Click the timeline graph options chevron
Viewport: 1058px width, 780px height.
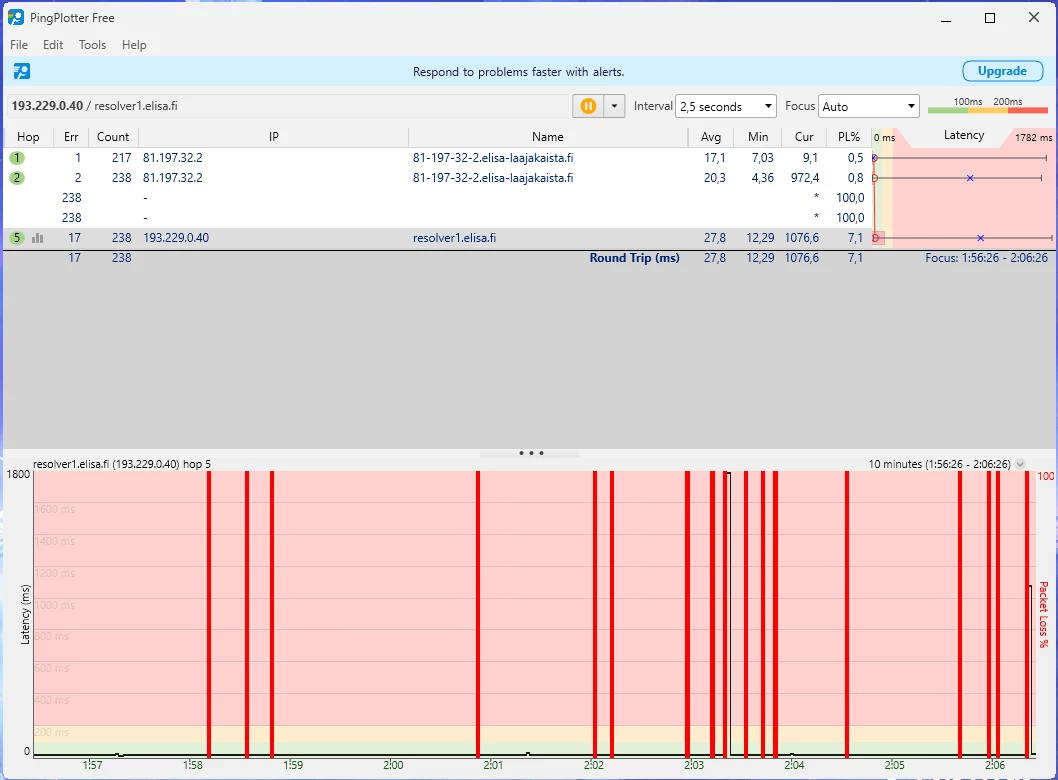pyautogui.click(x=1020, y=464)
